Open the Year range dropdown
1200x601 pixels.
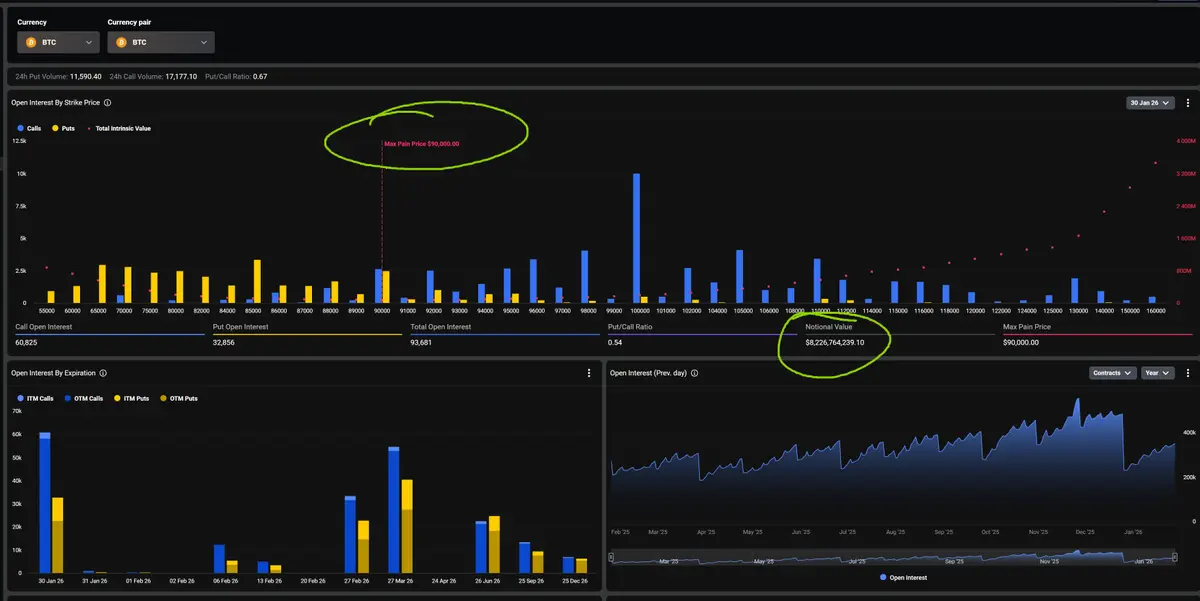pyautogui.click(x=1158, y=373)
